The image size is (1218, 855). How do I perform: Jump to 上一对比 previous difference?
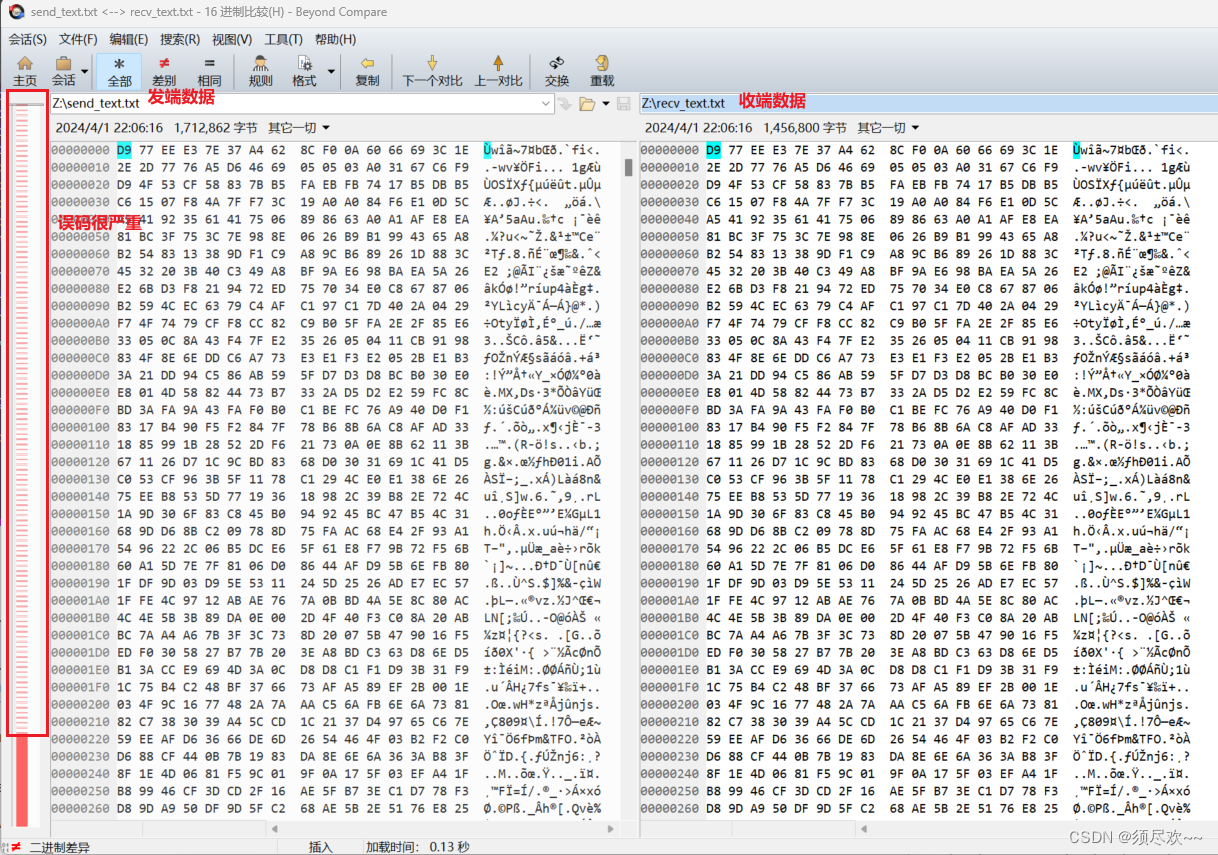coord(498,70)
